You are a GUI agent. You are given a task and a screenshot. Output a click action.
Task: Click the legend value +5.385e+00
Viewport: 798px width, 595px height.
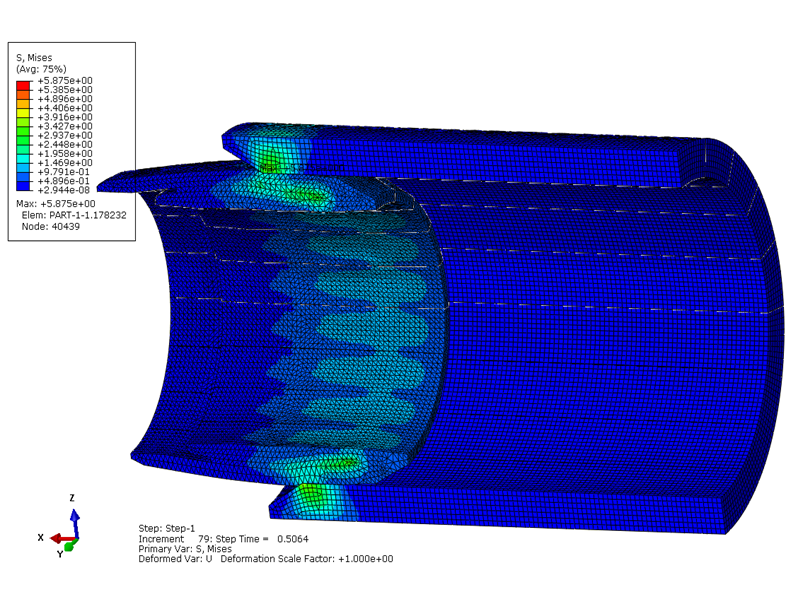pyautogui.click(x=65, y=90)
